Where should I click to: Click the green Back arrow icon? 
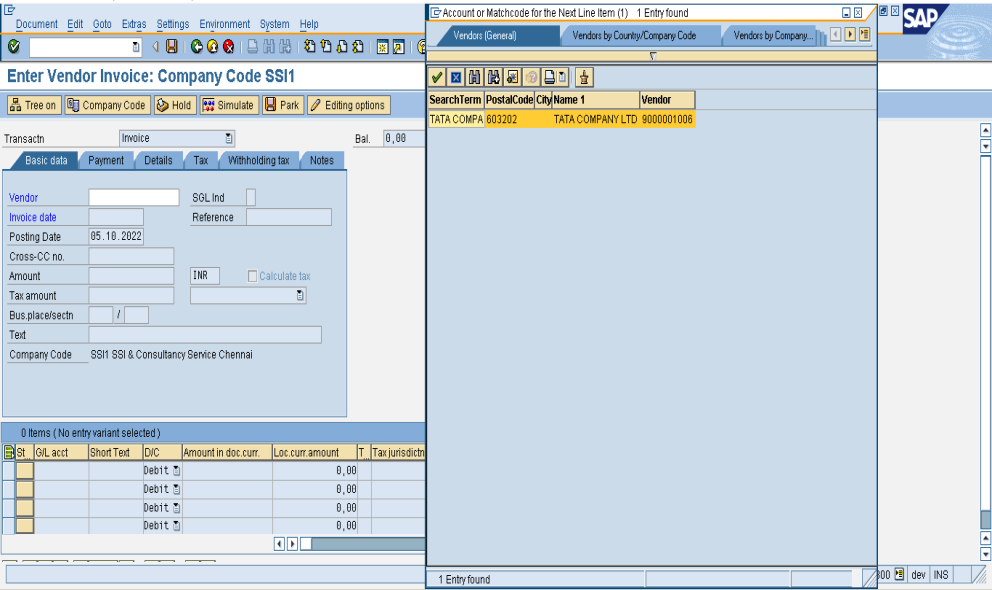click(x=197, y=47)
